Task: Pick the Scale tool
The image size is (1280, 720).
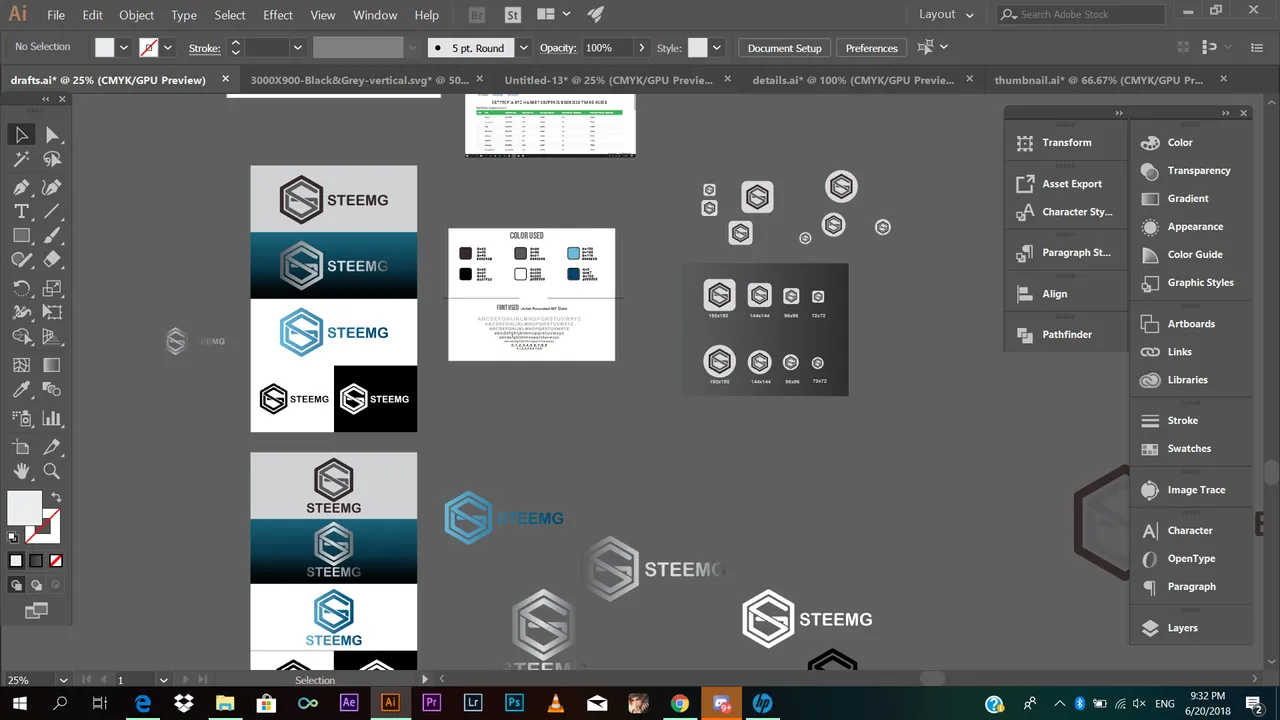Action: coord(52,288)
